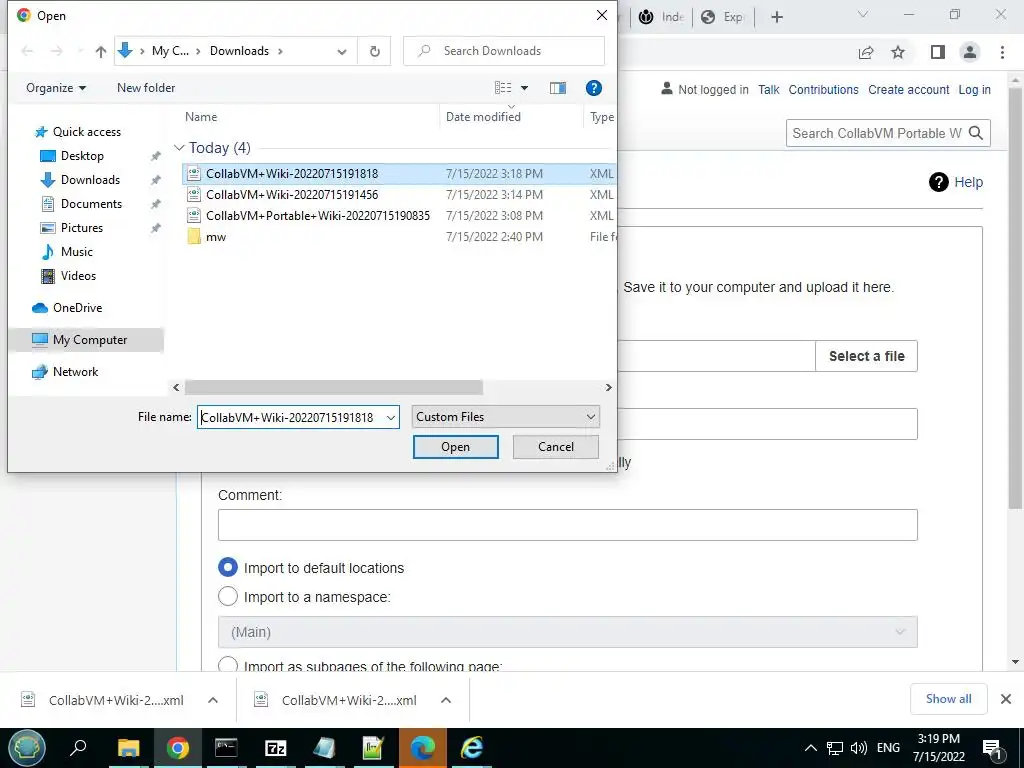
Task: Create a New folder
Action: 146,88
